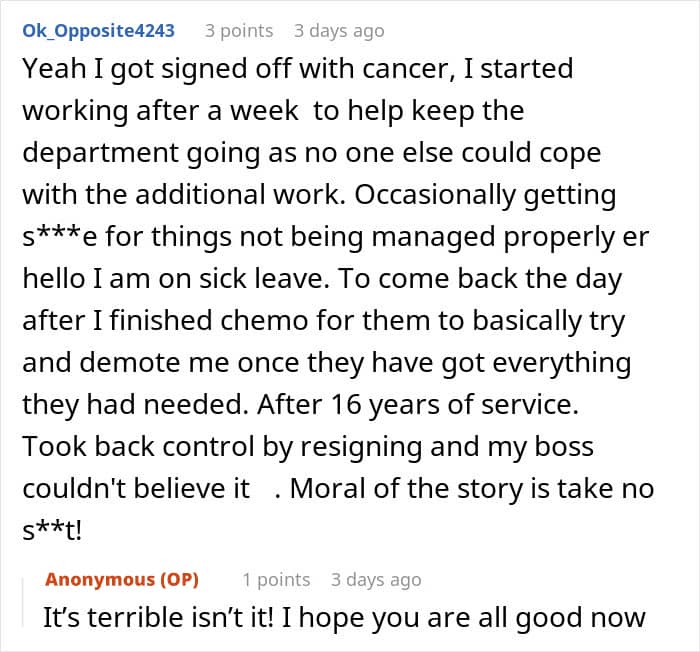Click the line starting "Yeah I got signed off"
Screen dimensions: 700x652
298,69
